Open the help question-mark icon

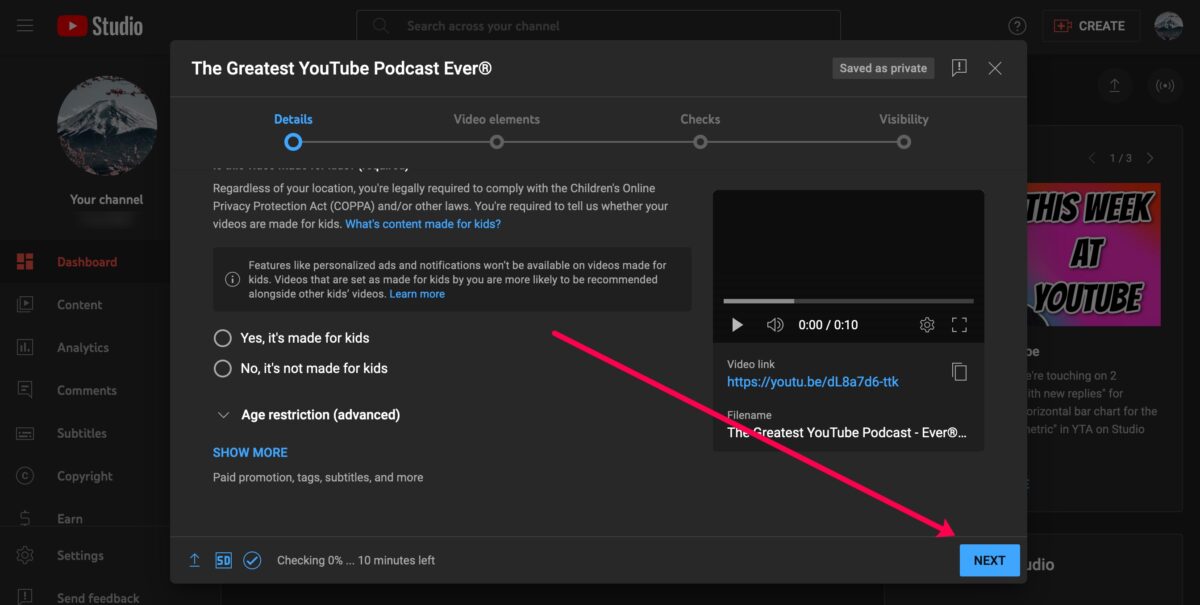(1017, 26)
